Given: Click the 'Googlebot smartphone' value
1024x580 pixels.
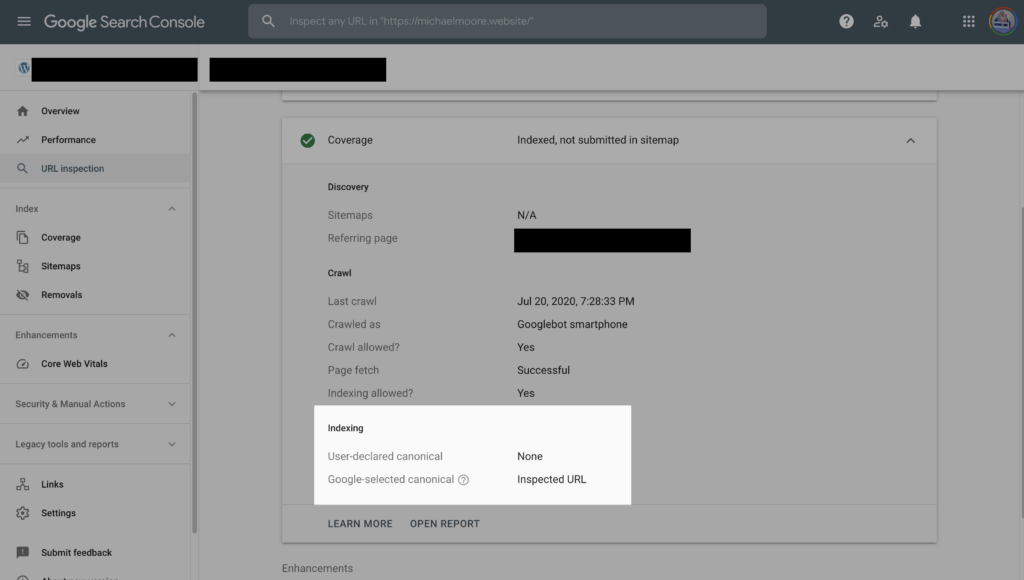Looking at the screenshot, I should point(572,325).
